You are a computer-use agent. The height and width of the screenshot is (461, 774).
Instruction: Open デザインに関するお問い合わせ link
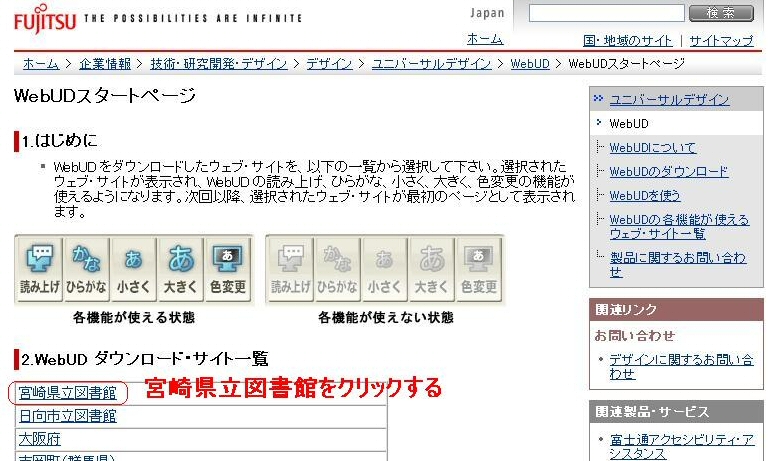pyautogui.click(x=681, y=367)
